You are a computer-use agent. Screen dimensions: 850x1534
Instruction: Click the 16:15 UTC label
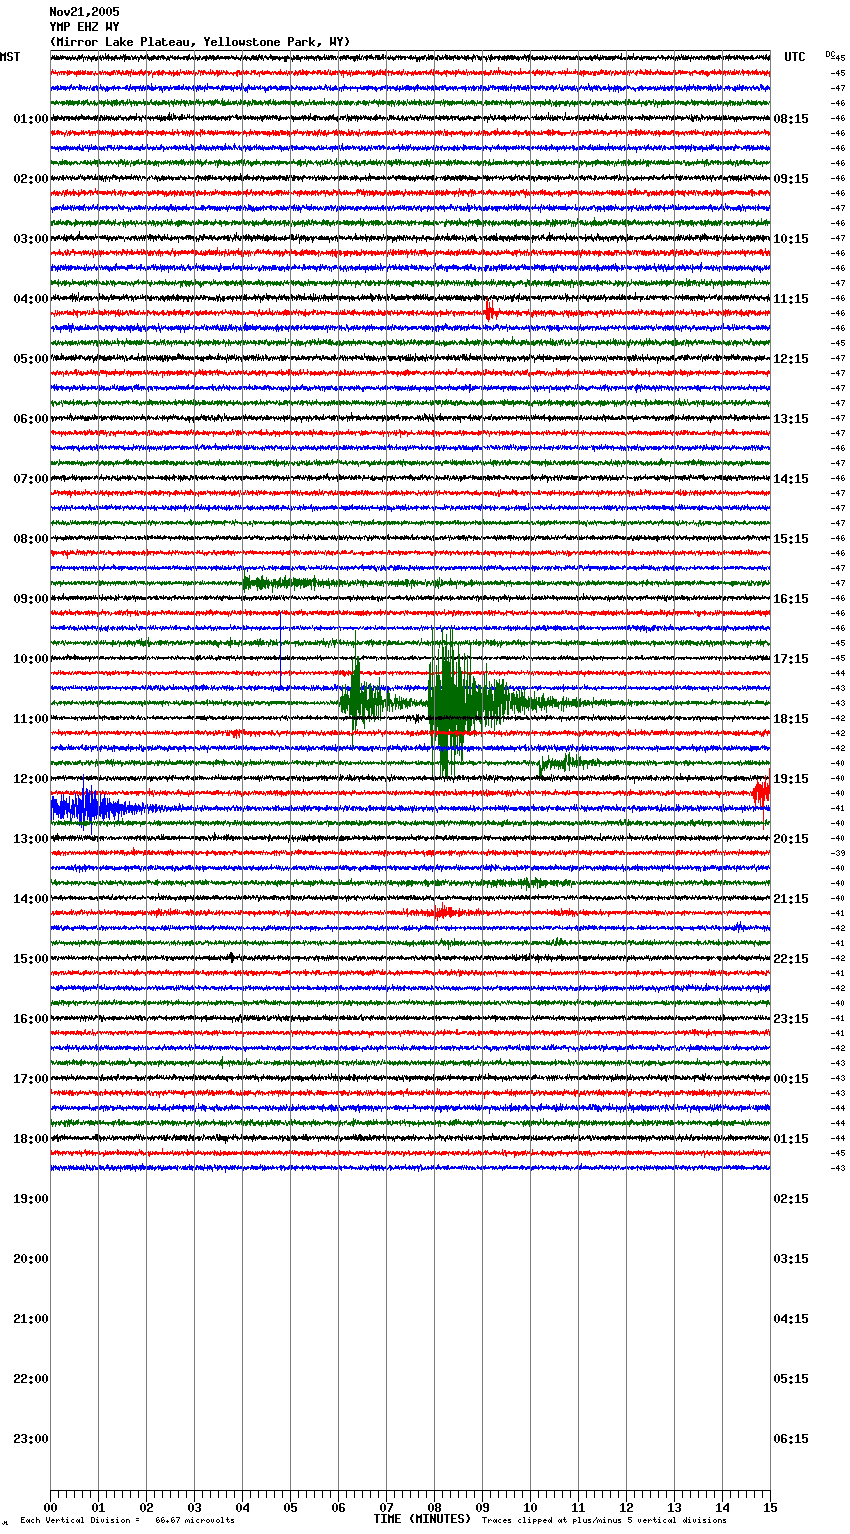tap(791, 599)
